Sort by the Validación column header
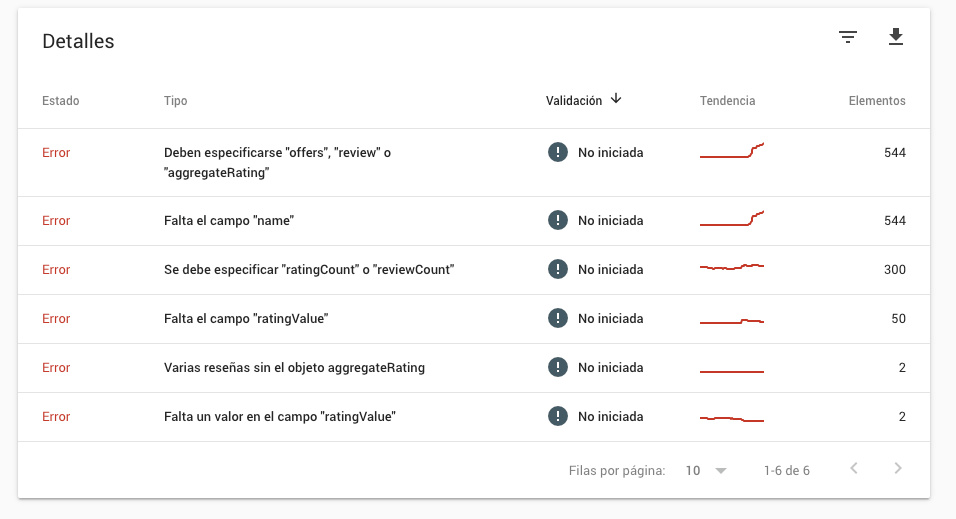This screenshot has width=956, height=519. pos(574,101)
